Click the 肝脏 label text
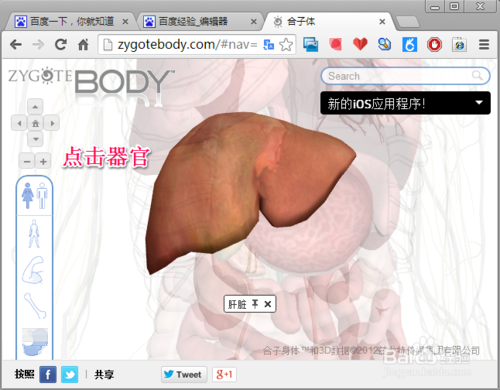Viewport: 500px width, 390px height. click(x=237, y=304)
